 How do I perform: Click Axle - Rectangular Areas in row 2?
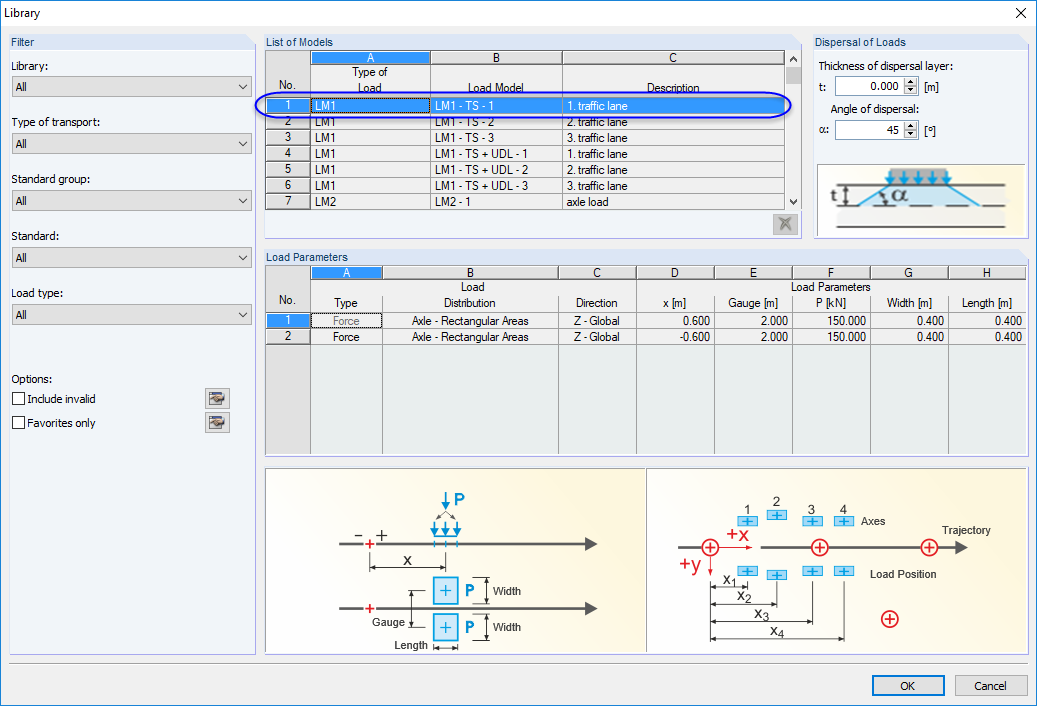tap(470, 336)
